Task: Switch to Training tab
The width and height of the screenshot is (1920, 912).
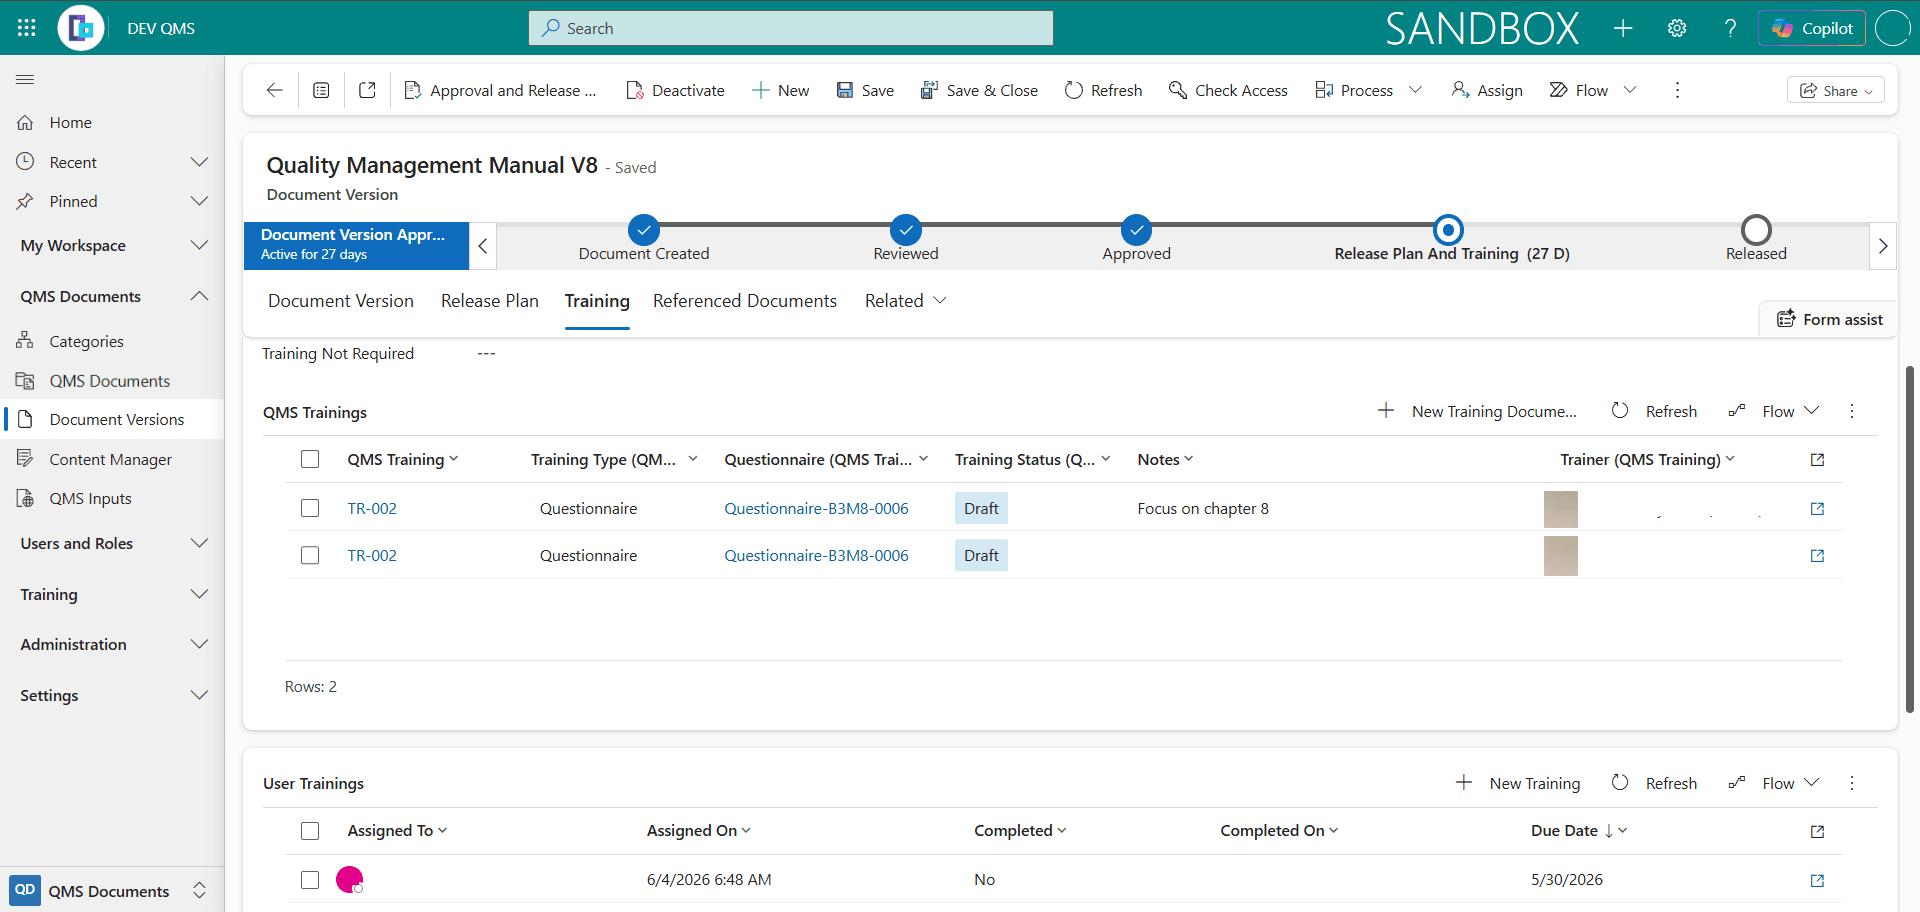Action: [597, 301]
